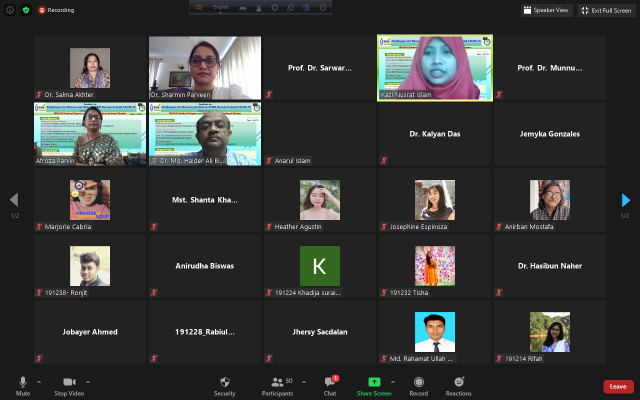
Task: Go to next page of participants
Action: [x=626, y=200]
